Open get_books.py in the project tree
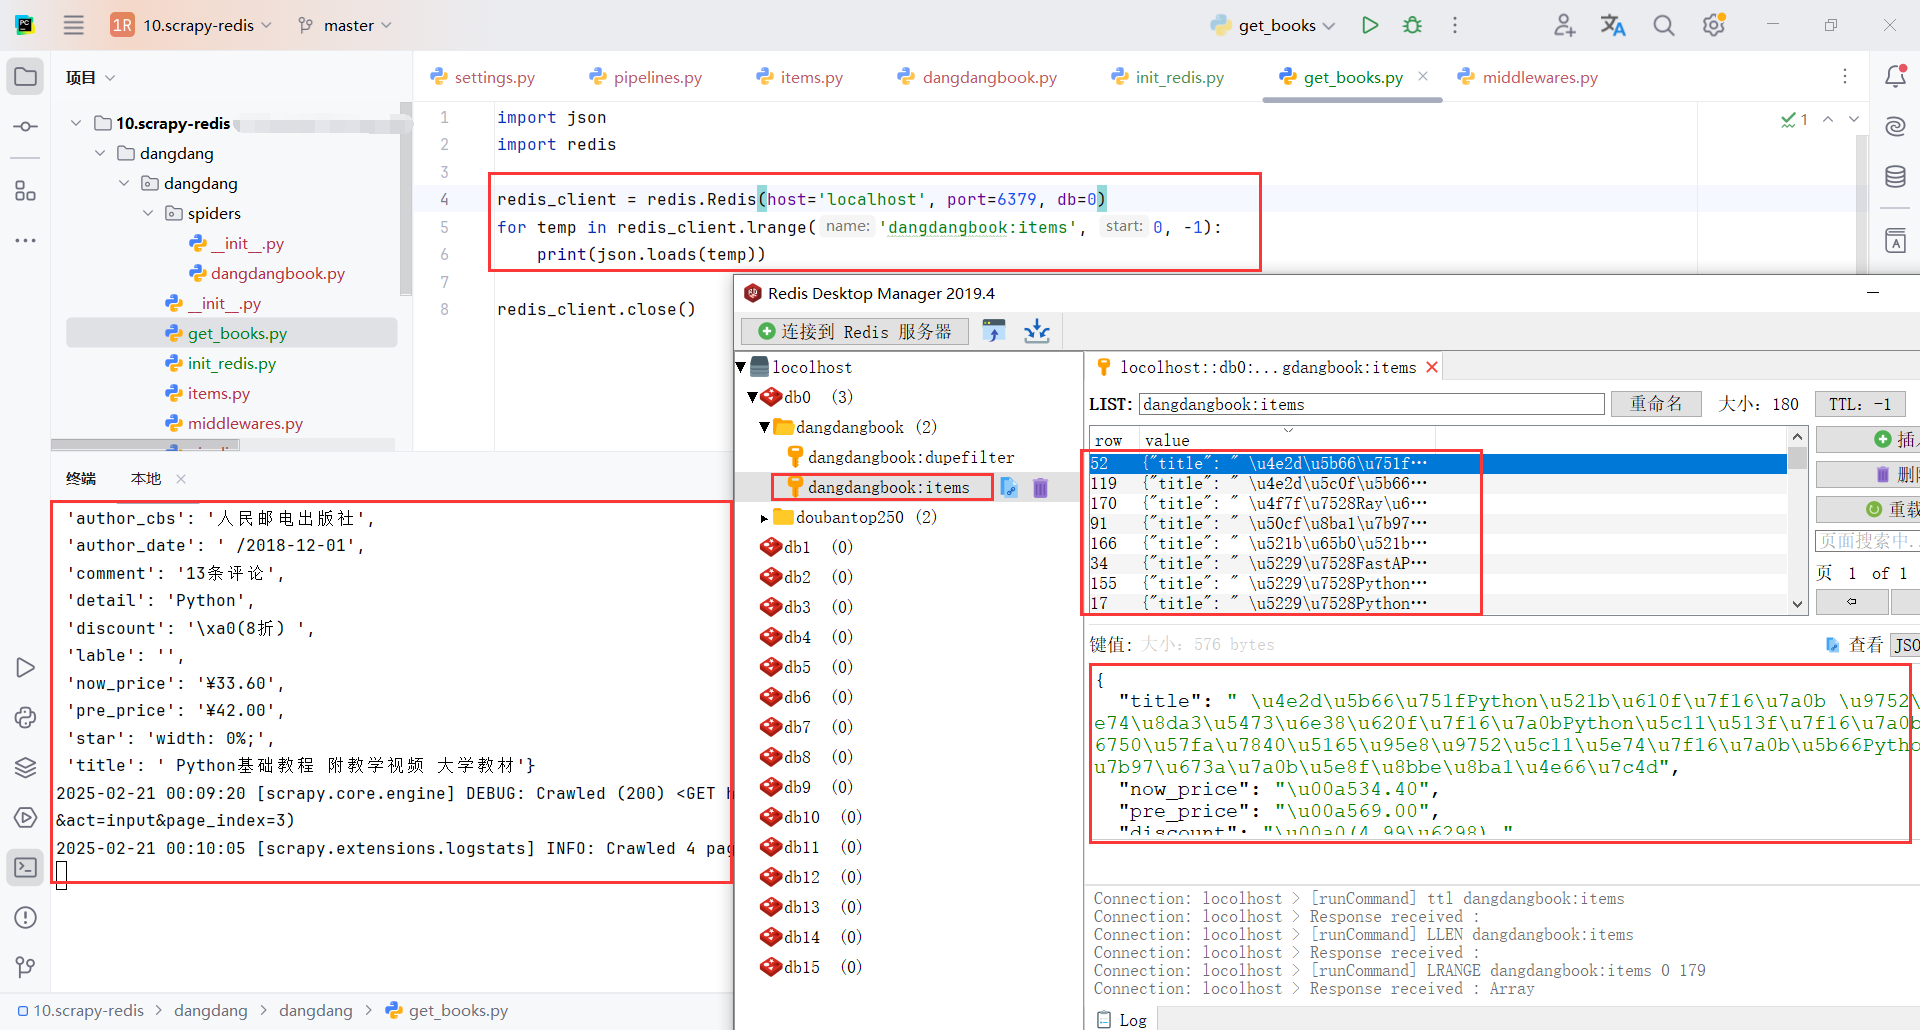Screen dimensions: 1920x1030 237,333
